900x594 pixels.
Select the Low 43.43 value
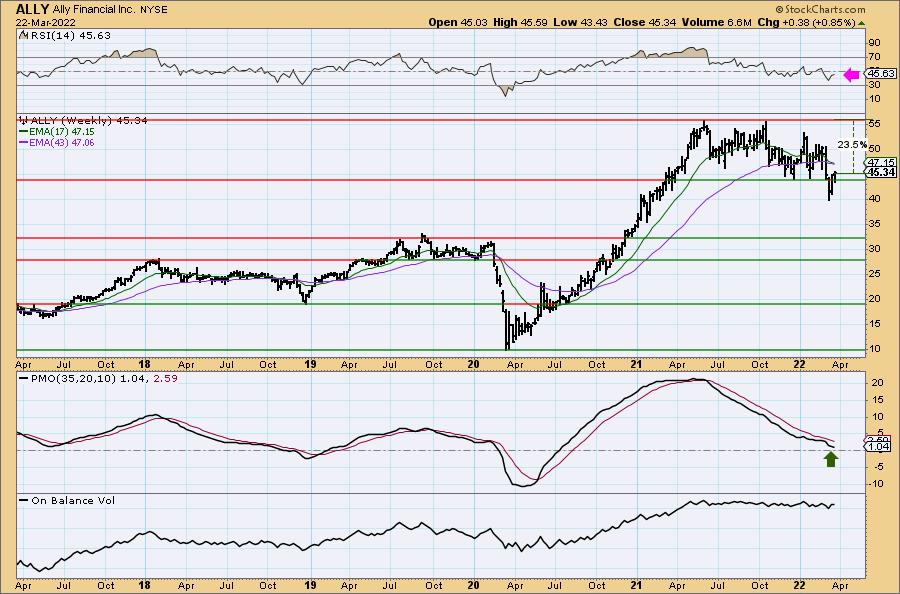coord(580,22)
